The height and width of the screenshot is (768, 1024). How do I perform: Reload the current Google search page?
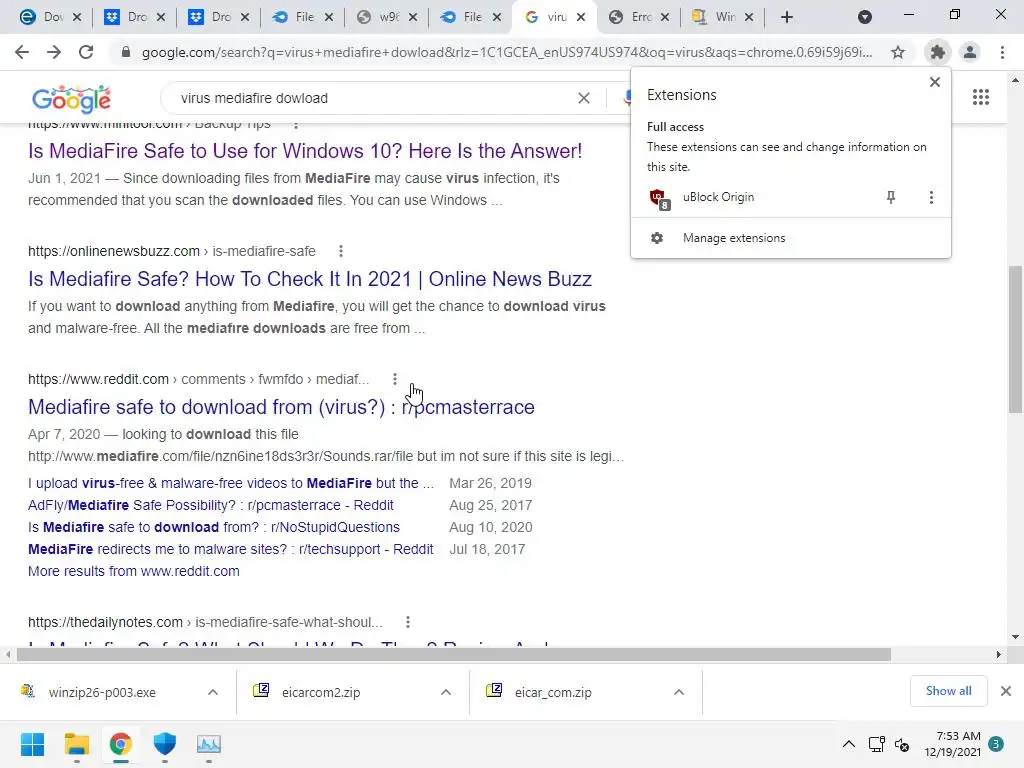tap(86, 52)
